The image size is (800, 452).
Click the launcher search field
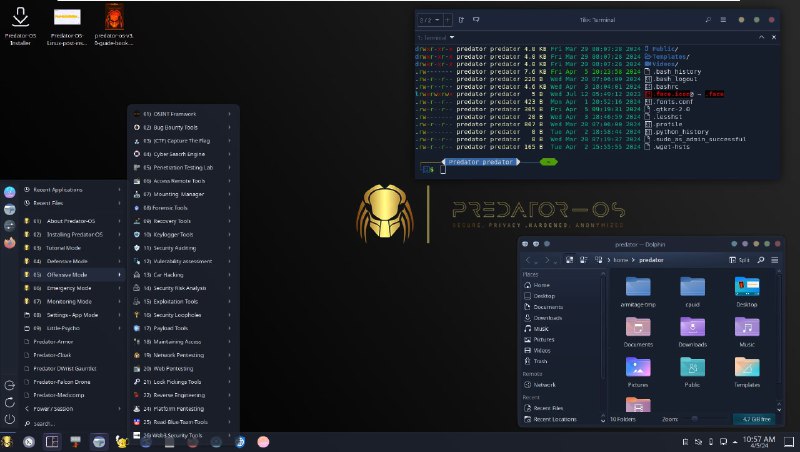click(x=73, y=424)
